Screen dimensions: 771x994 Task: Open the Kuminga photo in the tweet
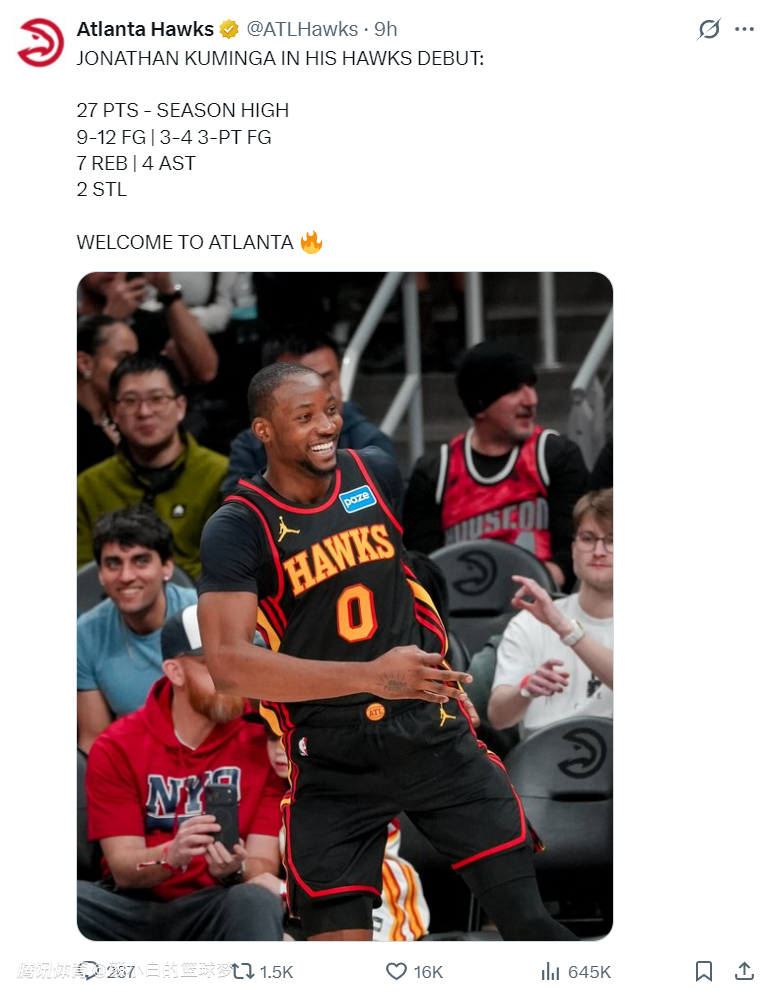pyautogui.click(x=345, y=606)
